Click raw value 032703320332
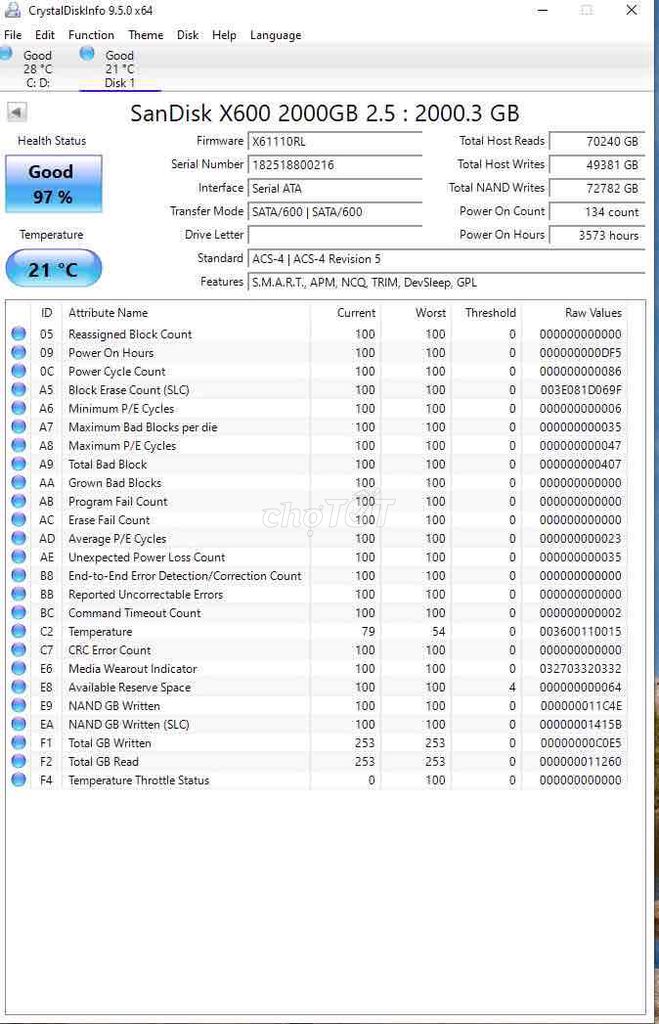Screen dimensions: 659x1024 580,669
